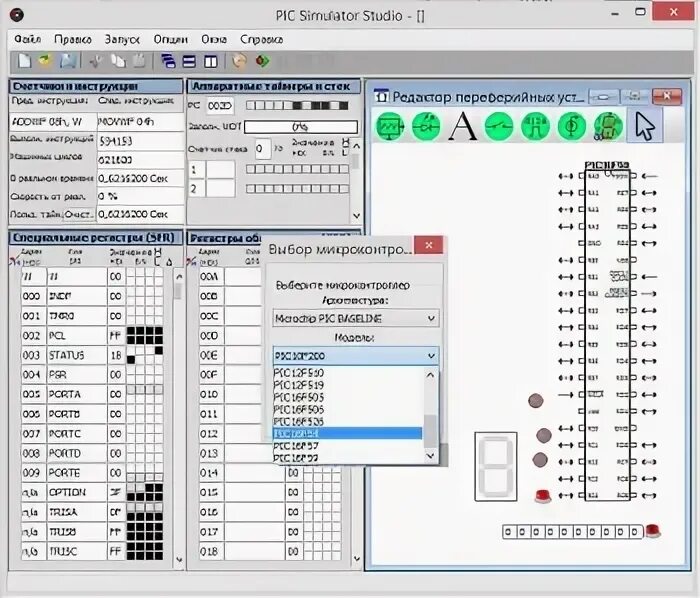Viewport: 700px width, 598px height.
Task: Click the model list scroll-up arrow
Action: [430, 375]
